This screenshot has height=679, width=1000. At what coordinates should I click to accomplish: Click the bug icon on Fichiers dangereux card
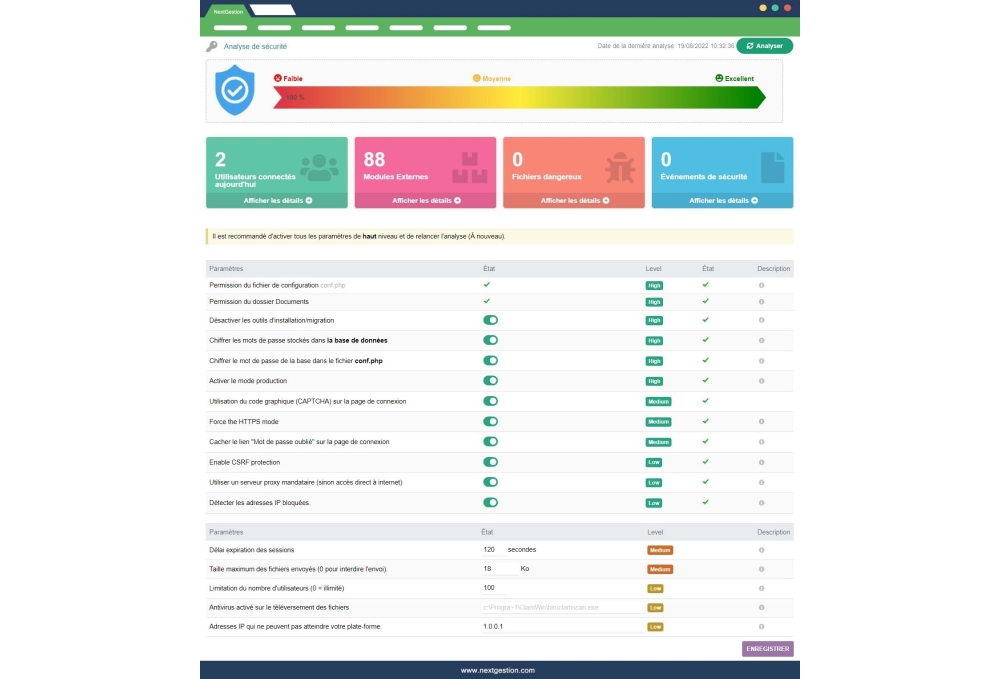pyautogui.click(x=615, y=167)
